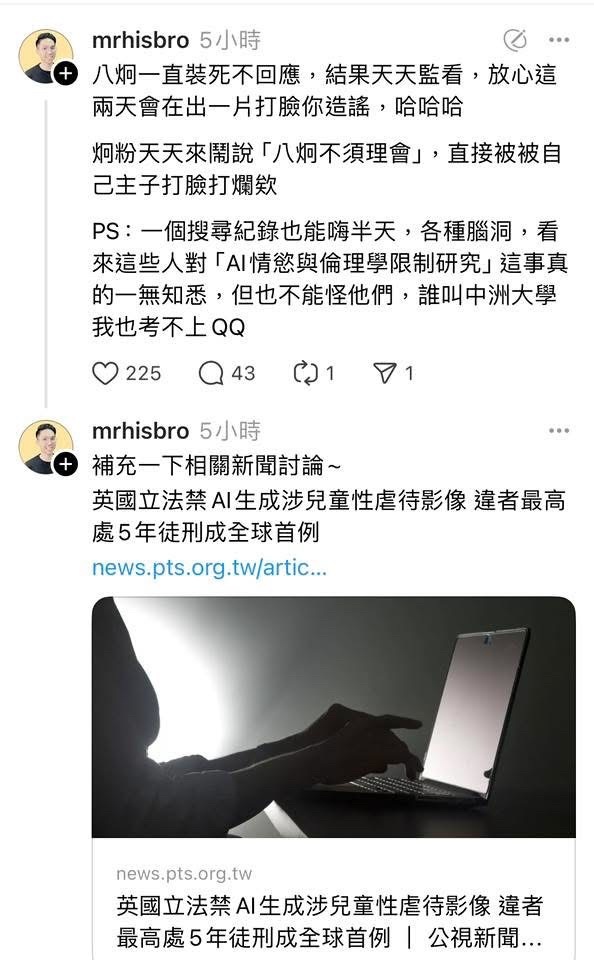Open comments on the first post
Viewport: 594px width, 960px height.
click(x=211, y=373)
